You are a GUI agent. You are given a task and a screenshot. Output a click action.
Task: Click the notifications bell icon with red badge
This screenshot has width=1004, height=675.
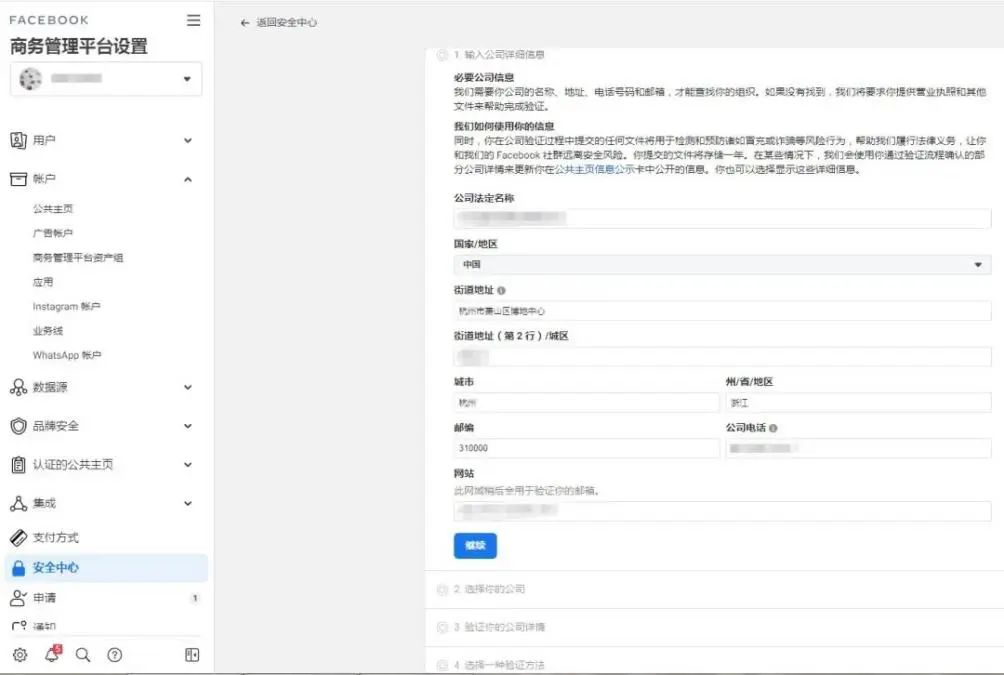(x=54, y=655)
